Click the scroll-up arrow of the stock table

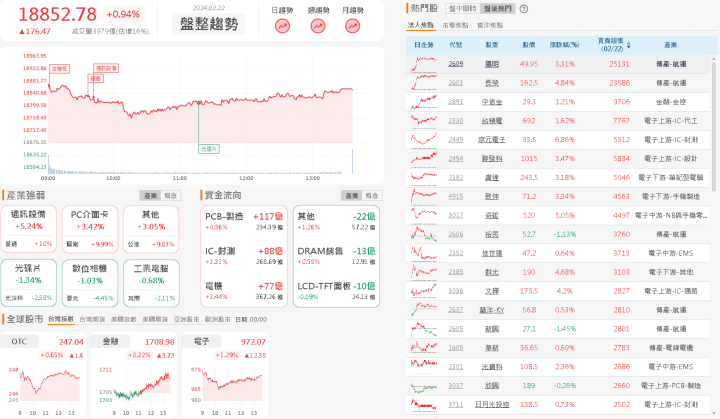[714, 59]
